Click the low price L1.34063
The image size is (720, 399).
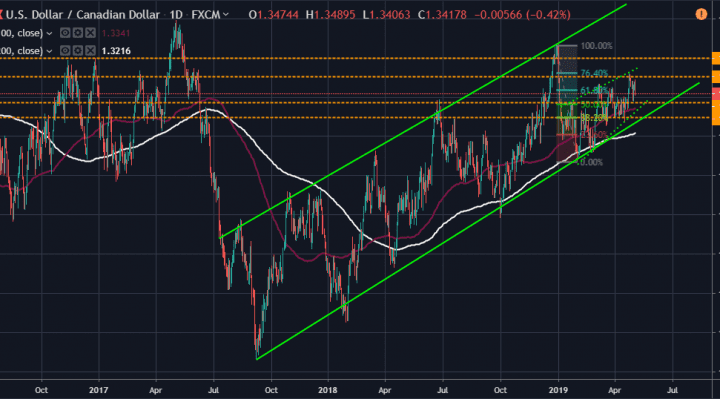coord(386,15)
